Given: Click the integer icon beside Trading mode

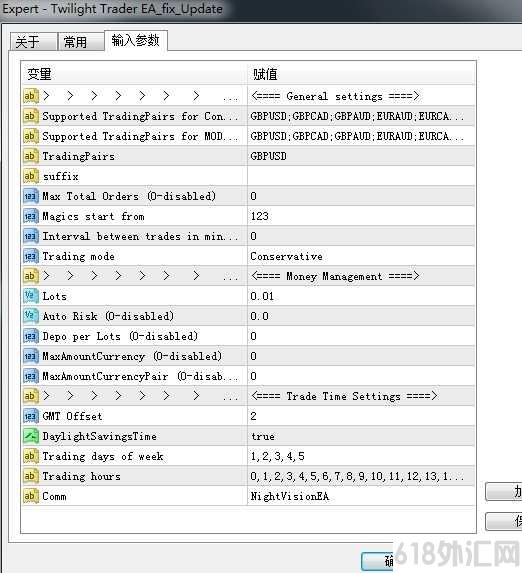Looking at the screenshot, I should pos(30,256).
